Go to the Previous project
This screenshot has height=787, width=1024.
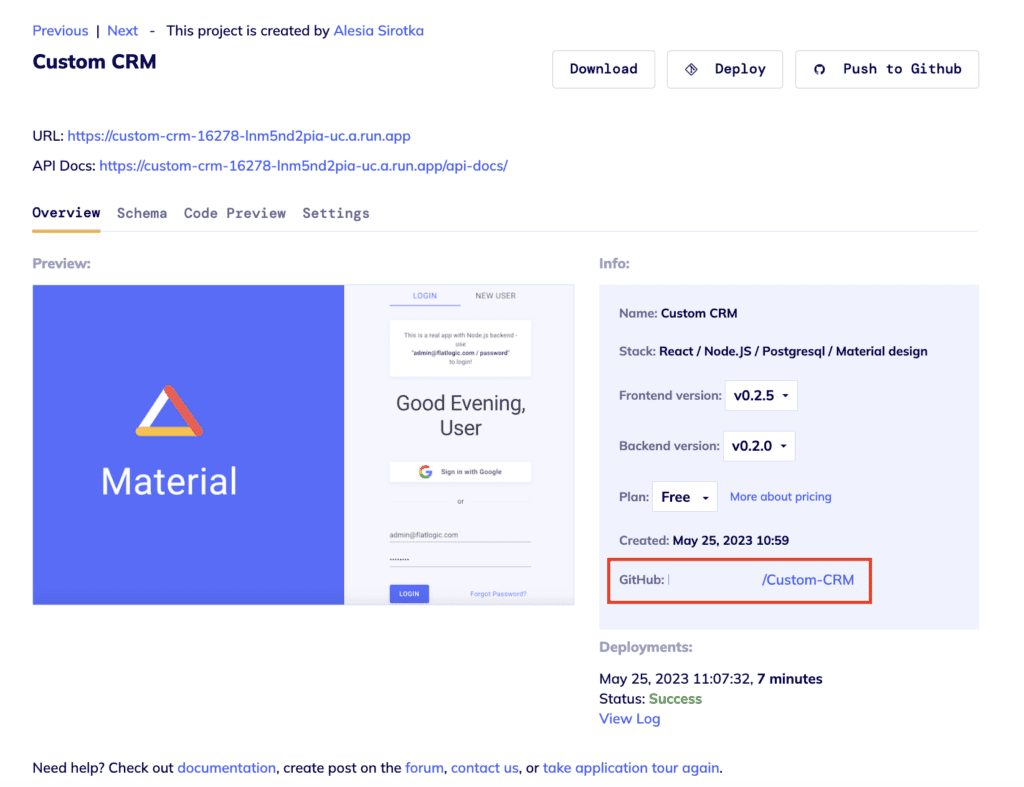coord(60,31)
